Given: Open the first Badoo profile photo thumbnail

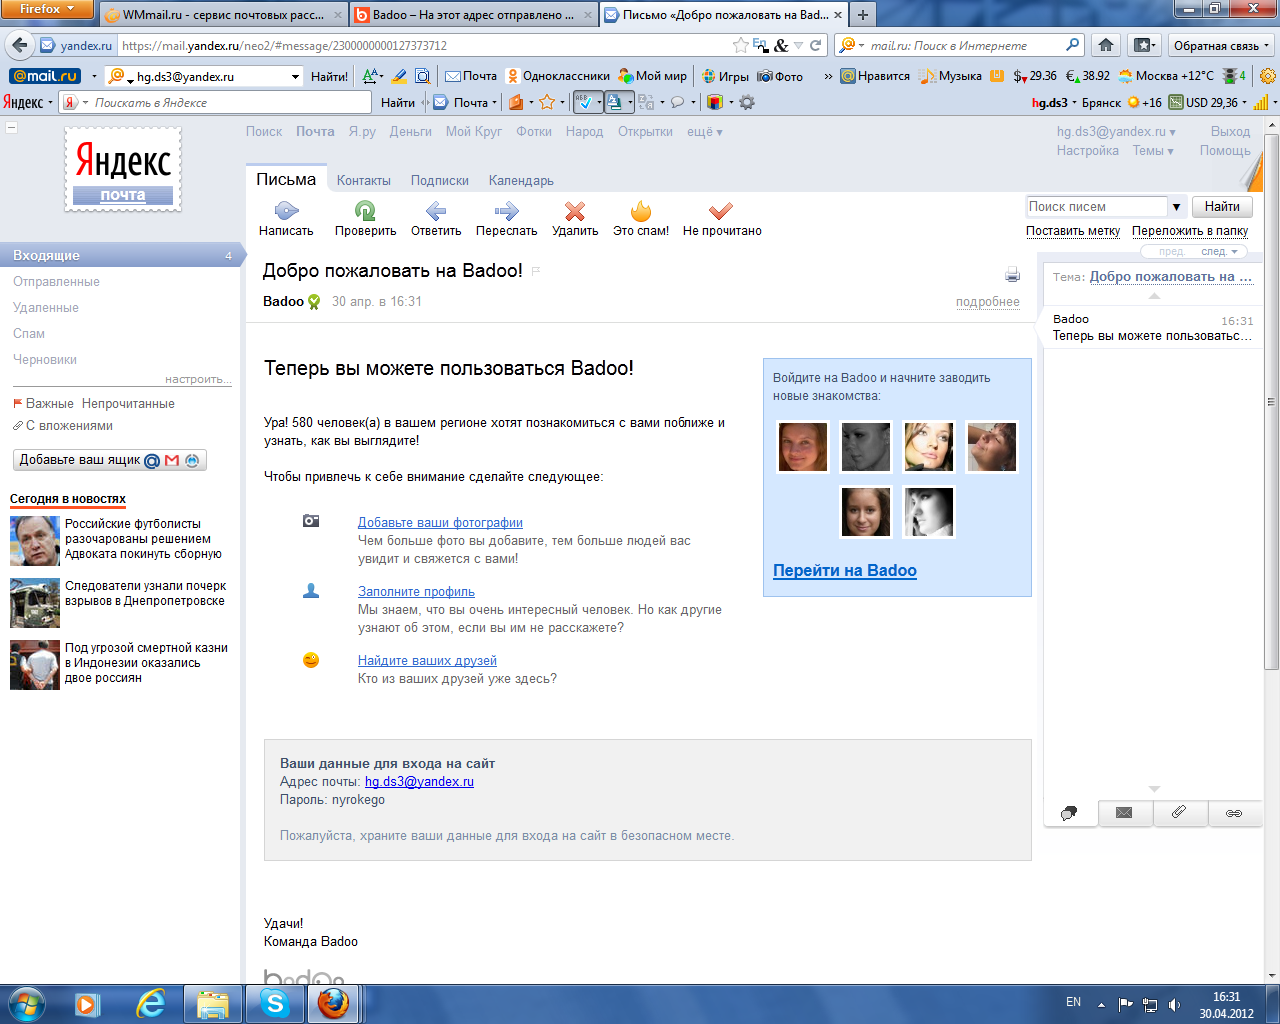Looking at the screenshot, I should click(x=803, y=447).
